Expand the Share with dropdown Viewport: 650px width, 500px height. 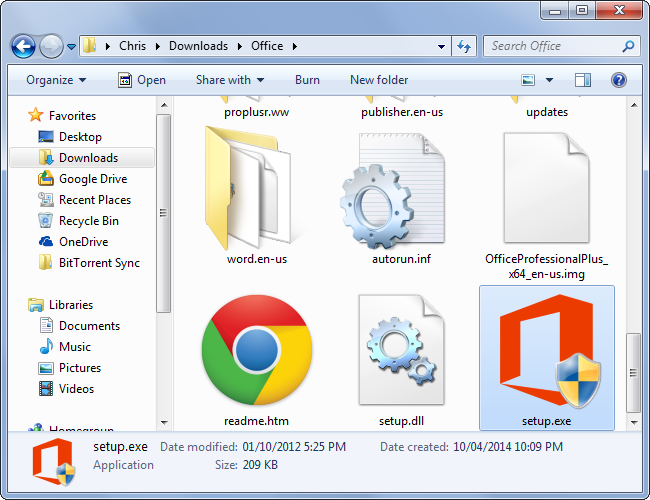[230, 80]
